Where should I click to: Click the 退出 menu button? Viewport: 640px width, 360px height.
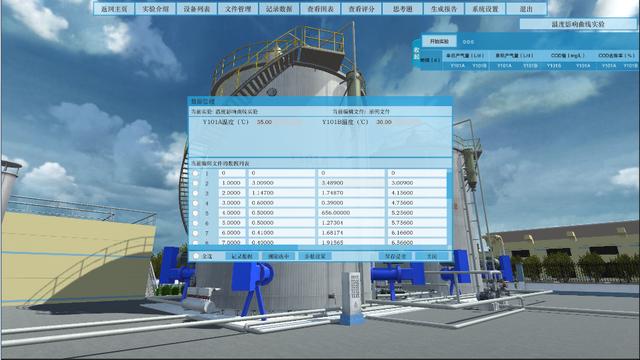[x=526, y=9]
